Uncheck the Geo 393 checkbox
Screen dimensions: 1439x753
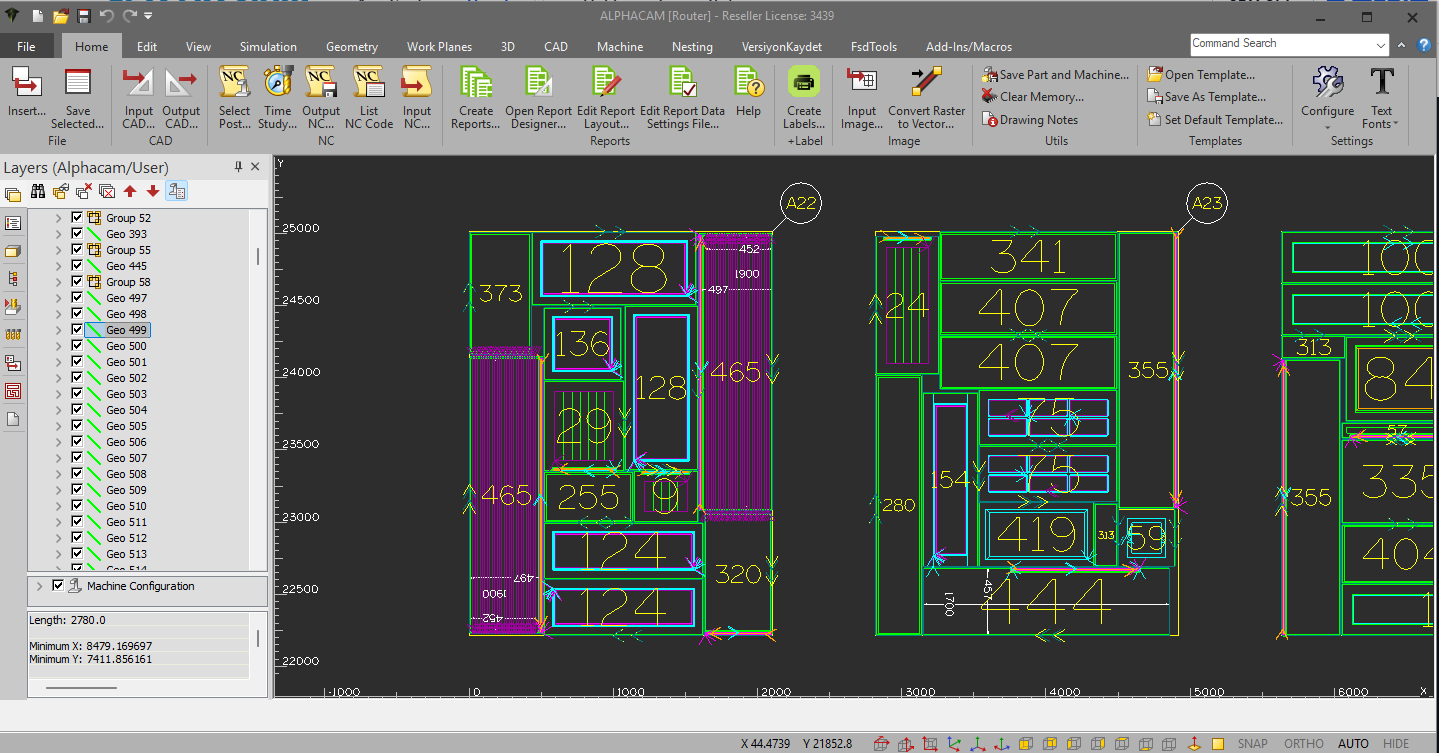click(x=77, y=234)
